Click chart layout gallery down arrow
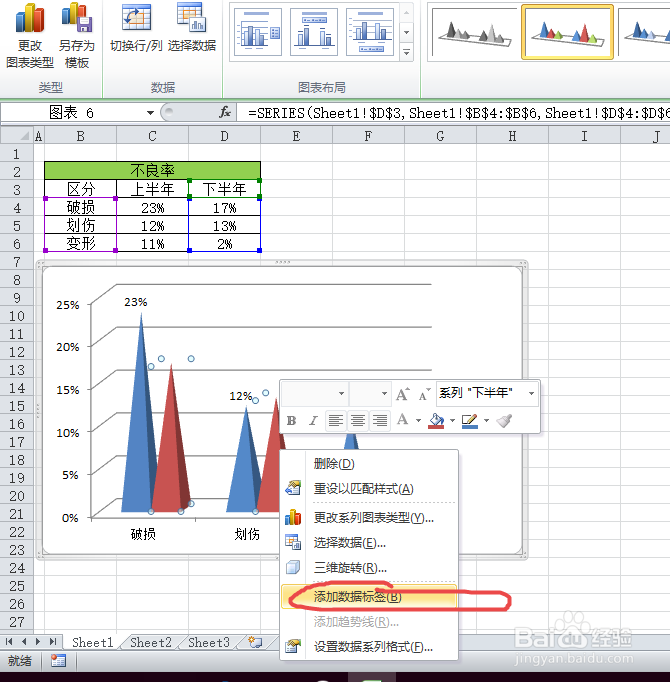This screenshot has width=670, height=682. click(x=406, y=32)
